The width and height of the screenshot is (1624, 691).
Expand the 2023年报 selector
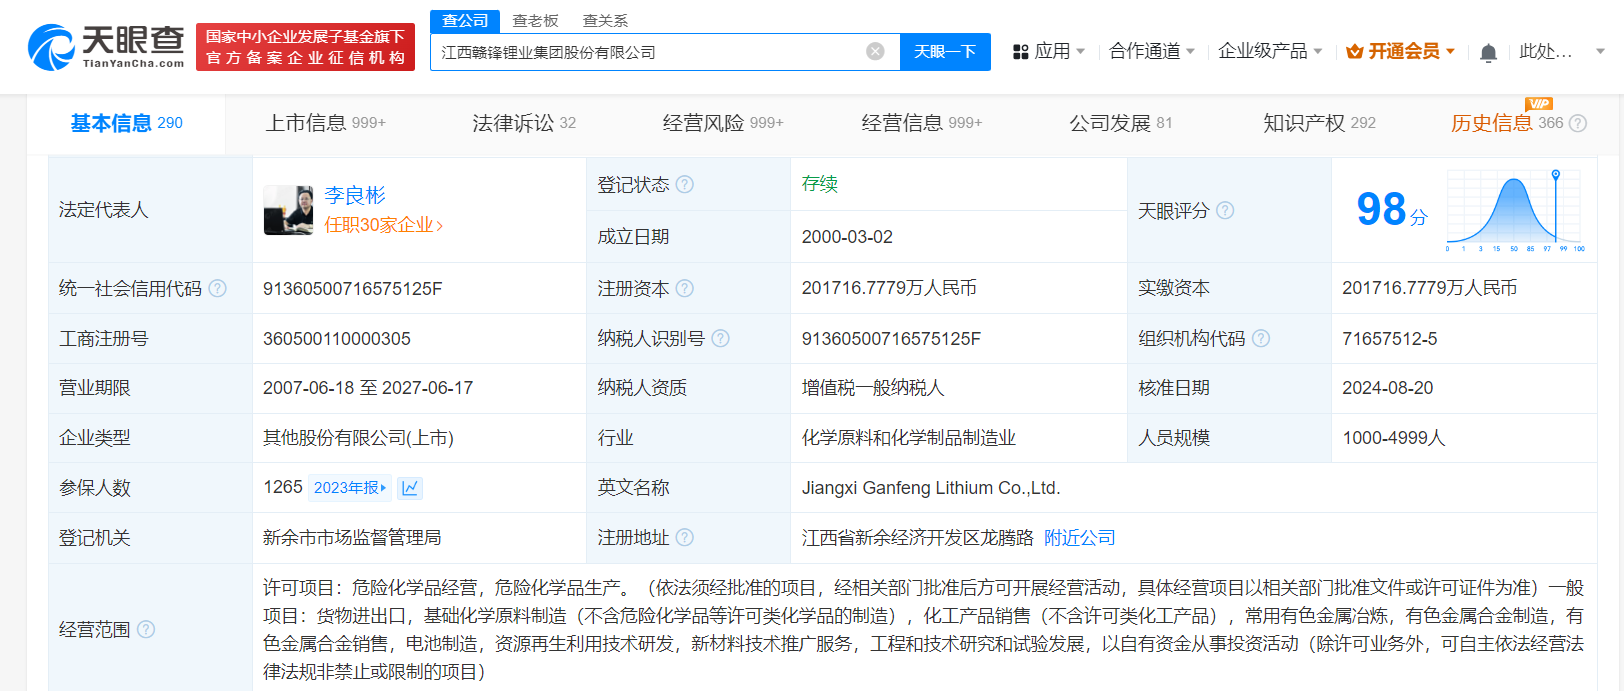(350, 487)
